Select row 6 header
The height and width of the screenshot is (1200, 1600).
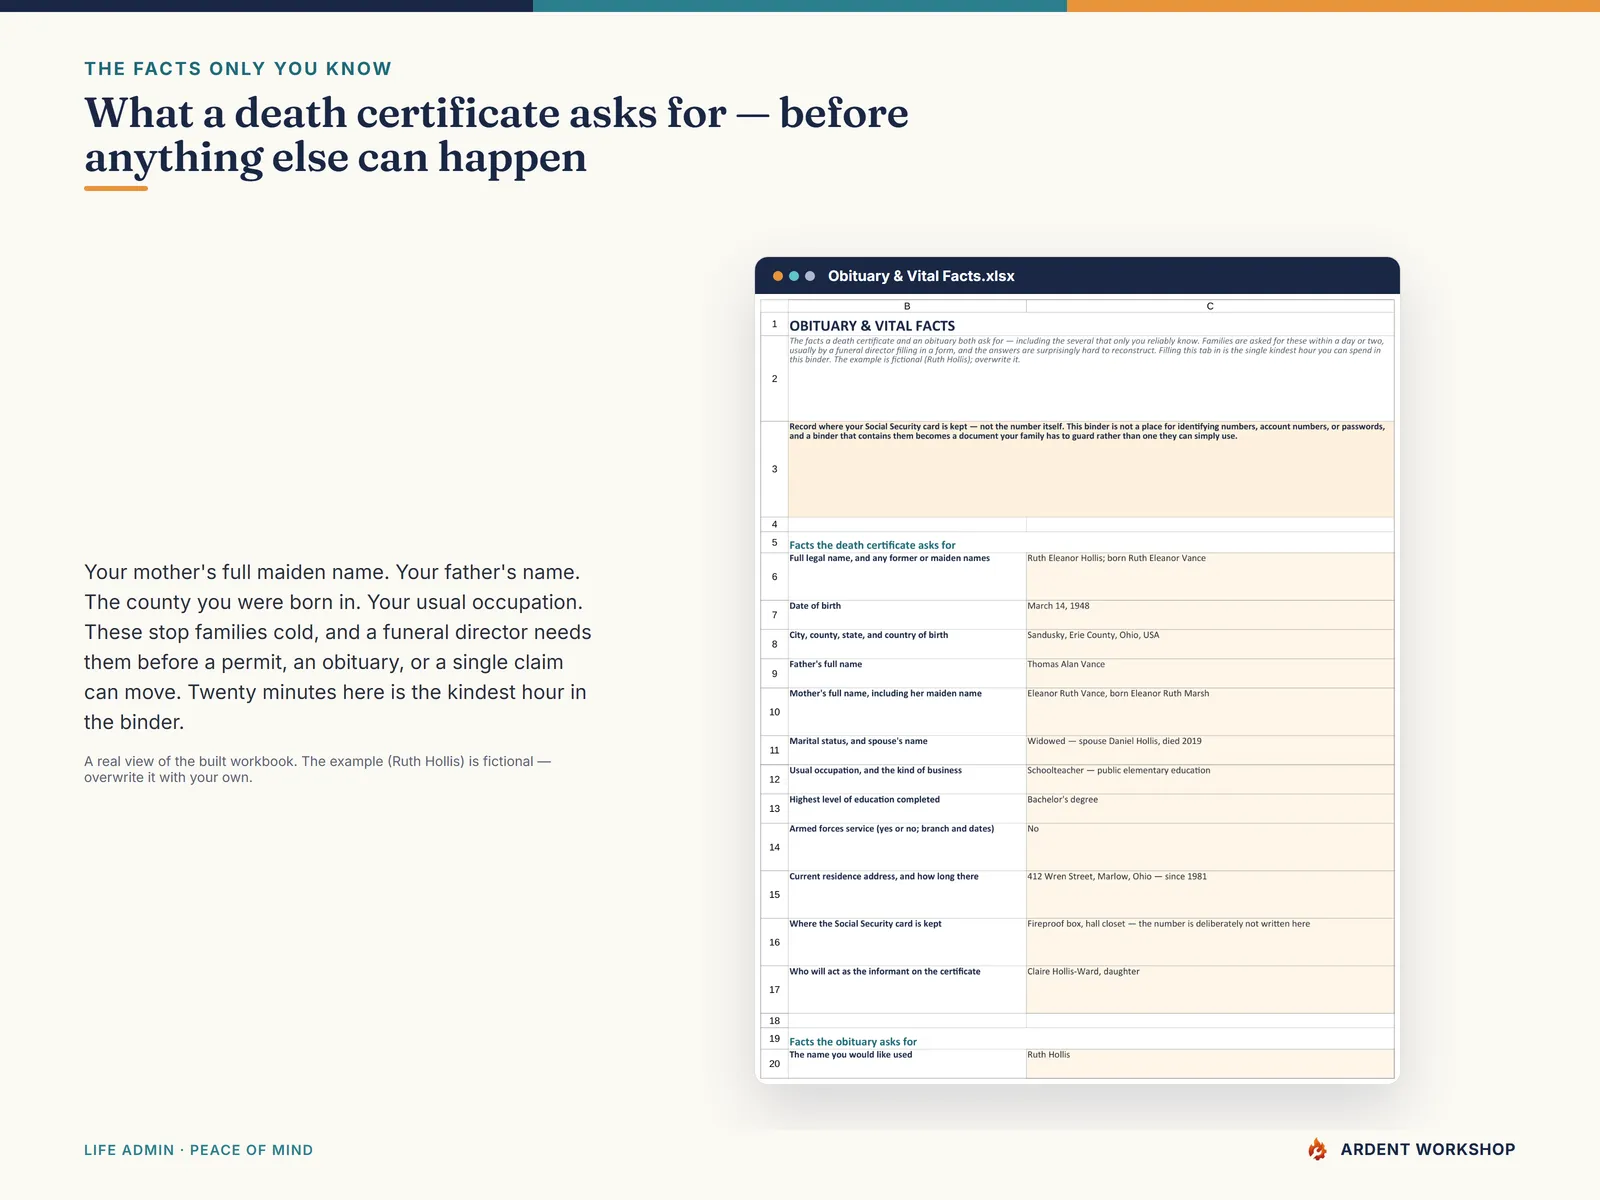click(x=774, y=577)
